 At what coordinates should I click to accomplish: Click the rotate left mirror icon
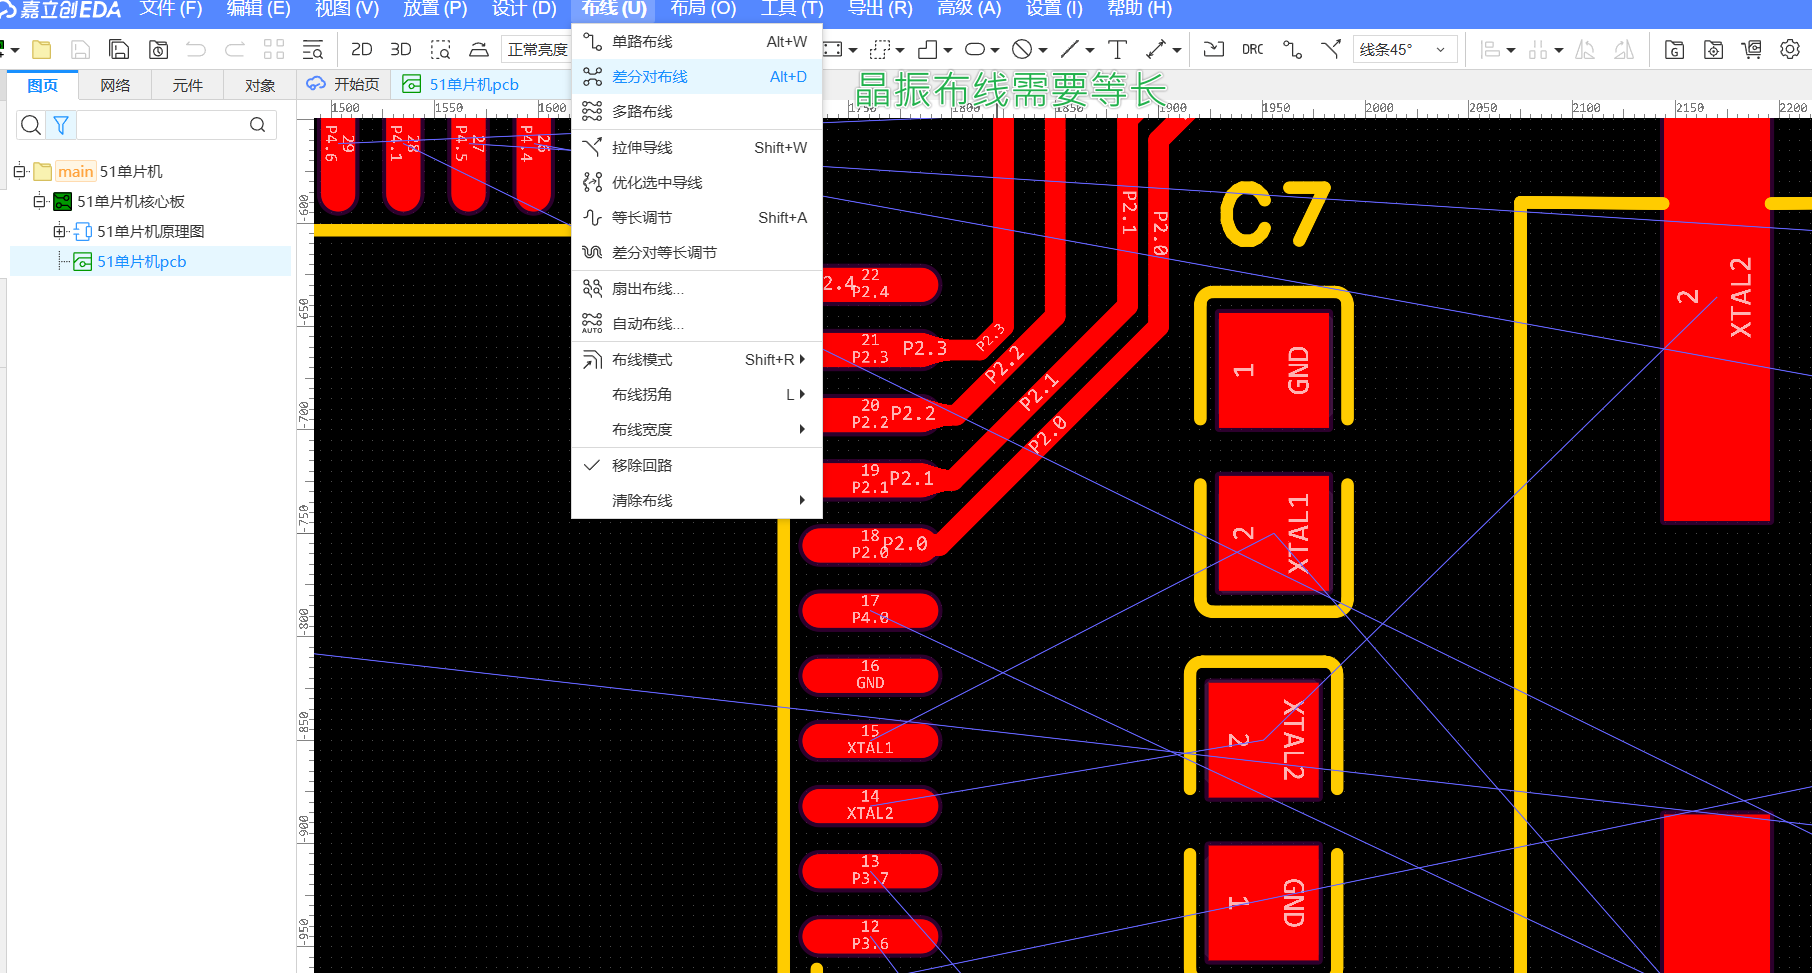click(x=1585, y=49)
